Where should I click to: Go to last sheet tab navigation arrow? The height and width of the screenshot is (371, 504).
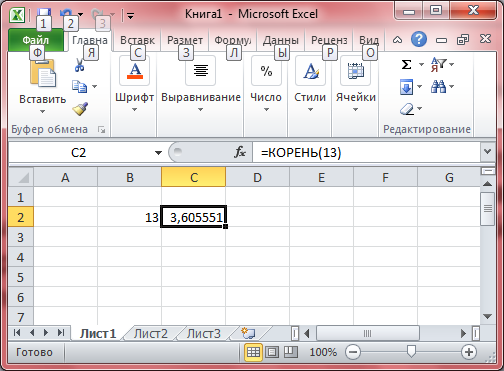pyautogui.click(x=61, y=332)
